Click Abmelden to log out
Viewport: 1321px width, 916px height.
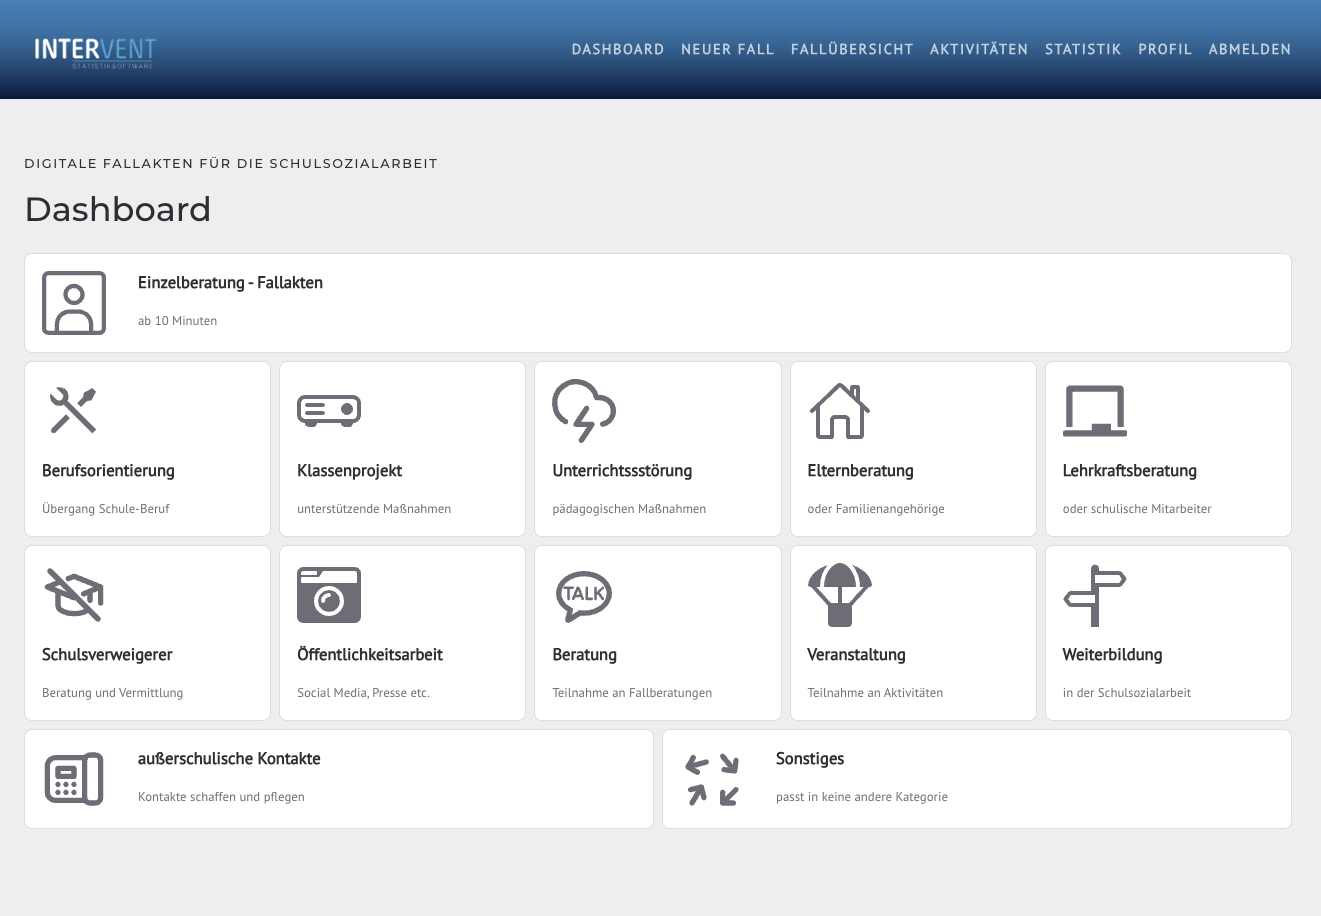coord(1249,49)
